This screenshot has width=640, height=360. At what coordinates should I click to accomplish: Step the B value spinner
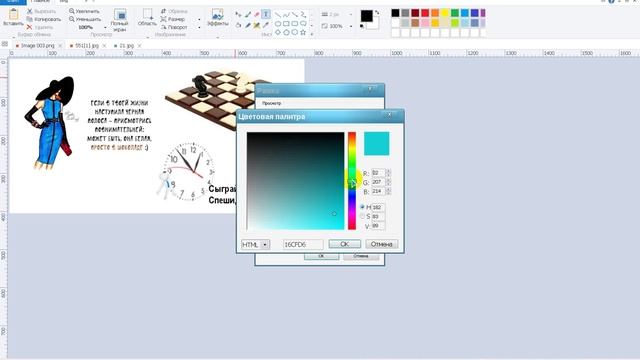coord(388,191)
